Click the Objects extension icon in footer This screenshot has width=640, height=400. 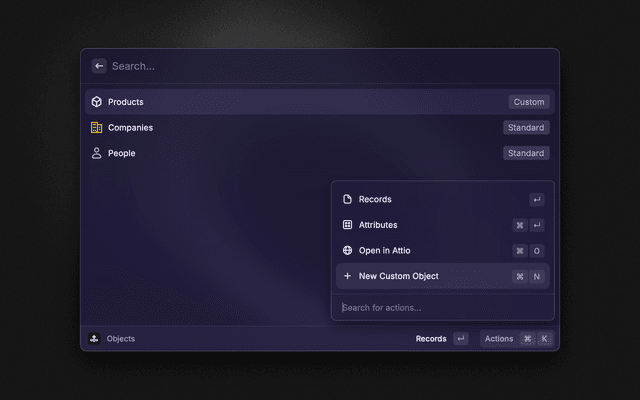point(94,339)
